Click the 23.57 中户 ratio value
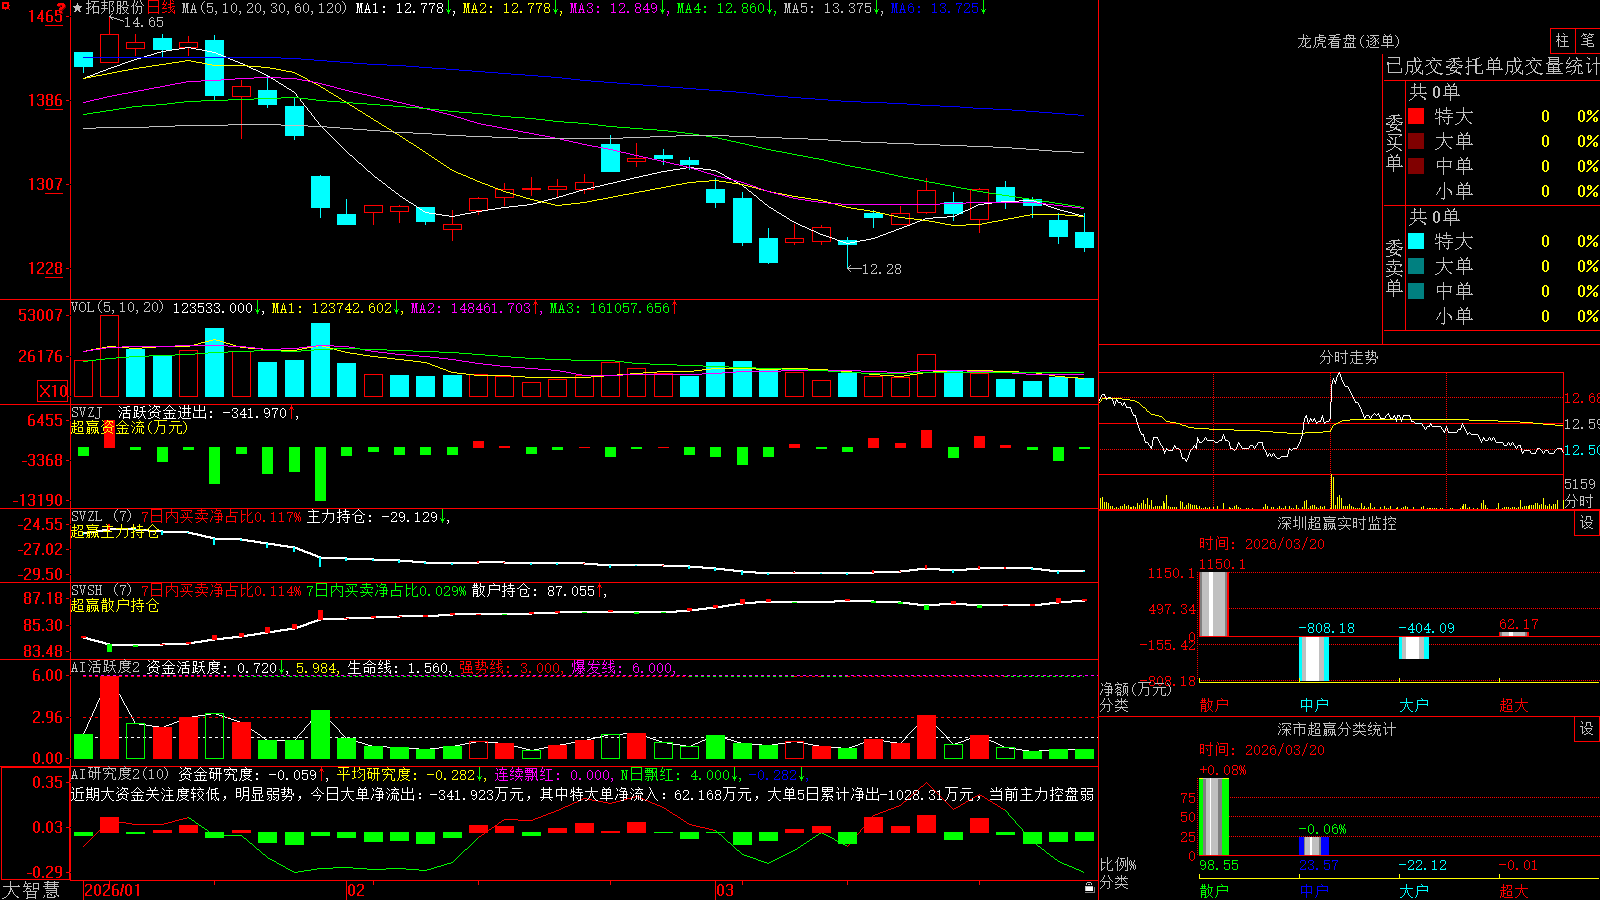 1318,866
